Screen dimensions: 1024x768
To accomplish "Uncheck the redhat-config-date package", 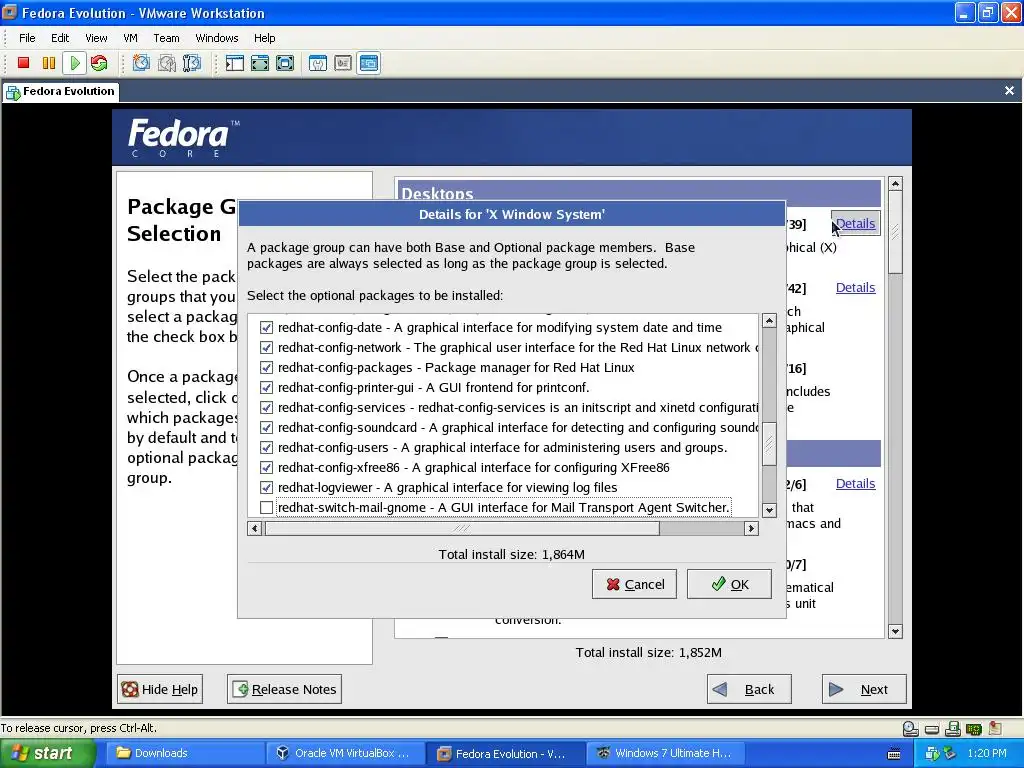I will pyautogui.click(x=266, y=327).
